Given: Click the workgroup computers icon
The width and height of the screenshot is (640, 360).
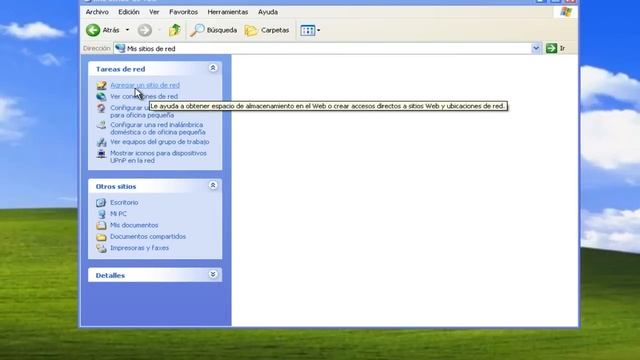Looking at the screenshot, I should 101,142.
